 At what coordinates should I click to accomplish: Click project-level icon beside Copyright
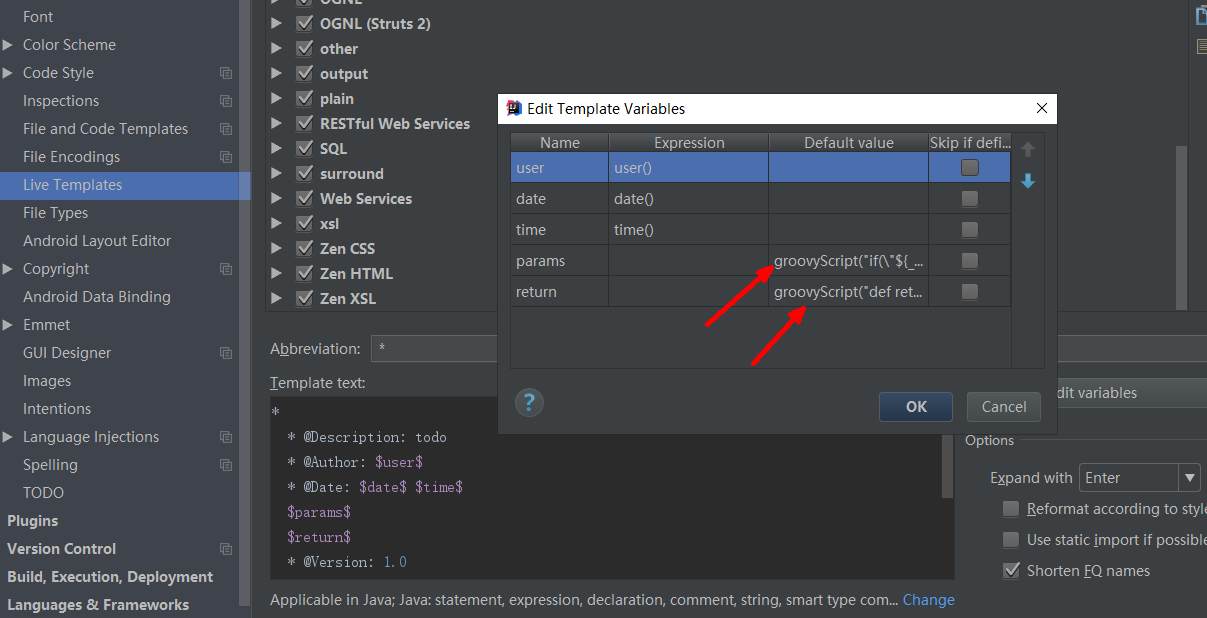pos(226,269)
